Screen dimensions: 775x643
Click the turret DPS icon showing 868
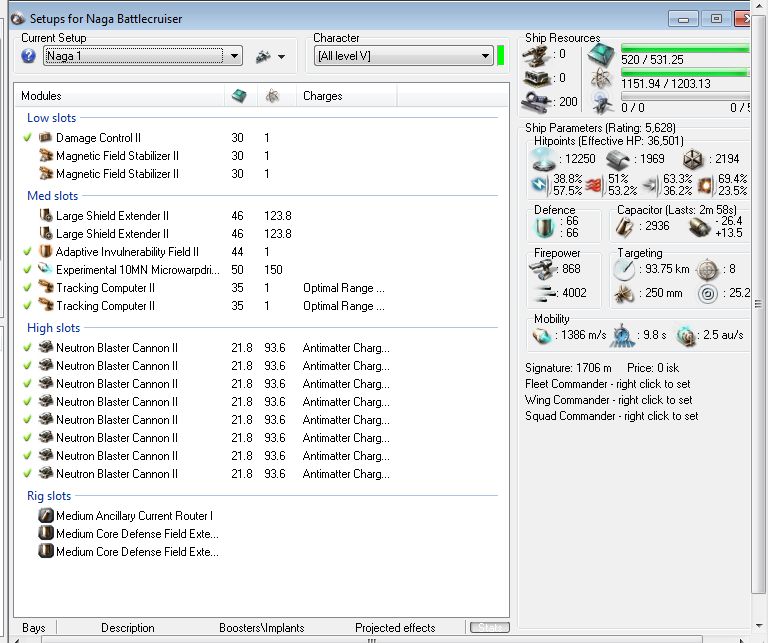click(543, 269)
